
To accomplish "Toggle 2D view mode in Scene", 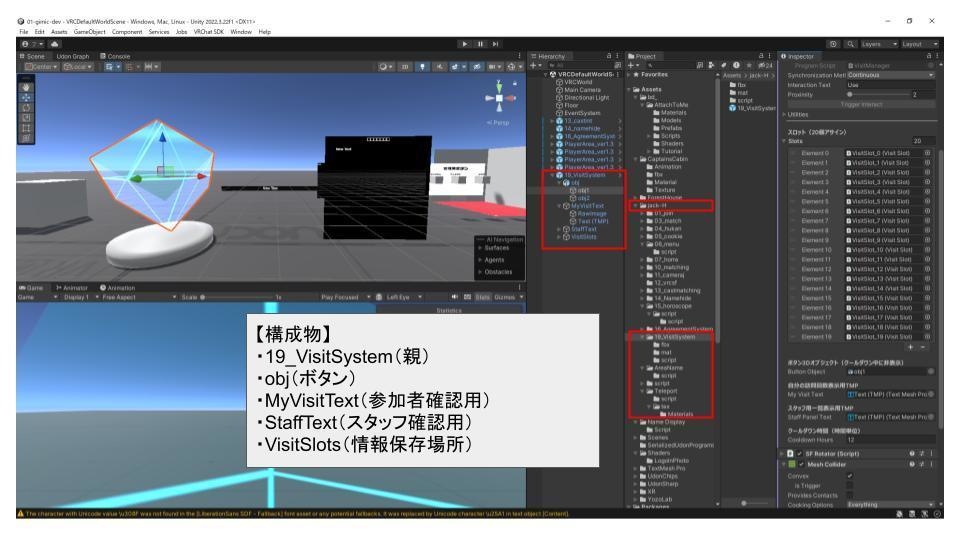I will [405, 67].
